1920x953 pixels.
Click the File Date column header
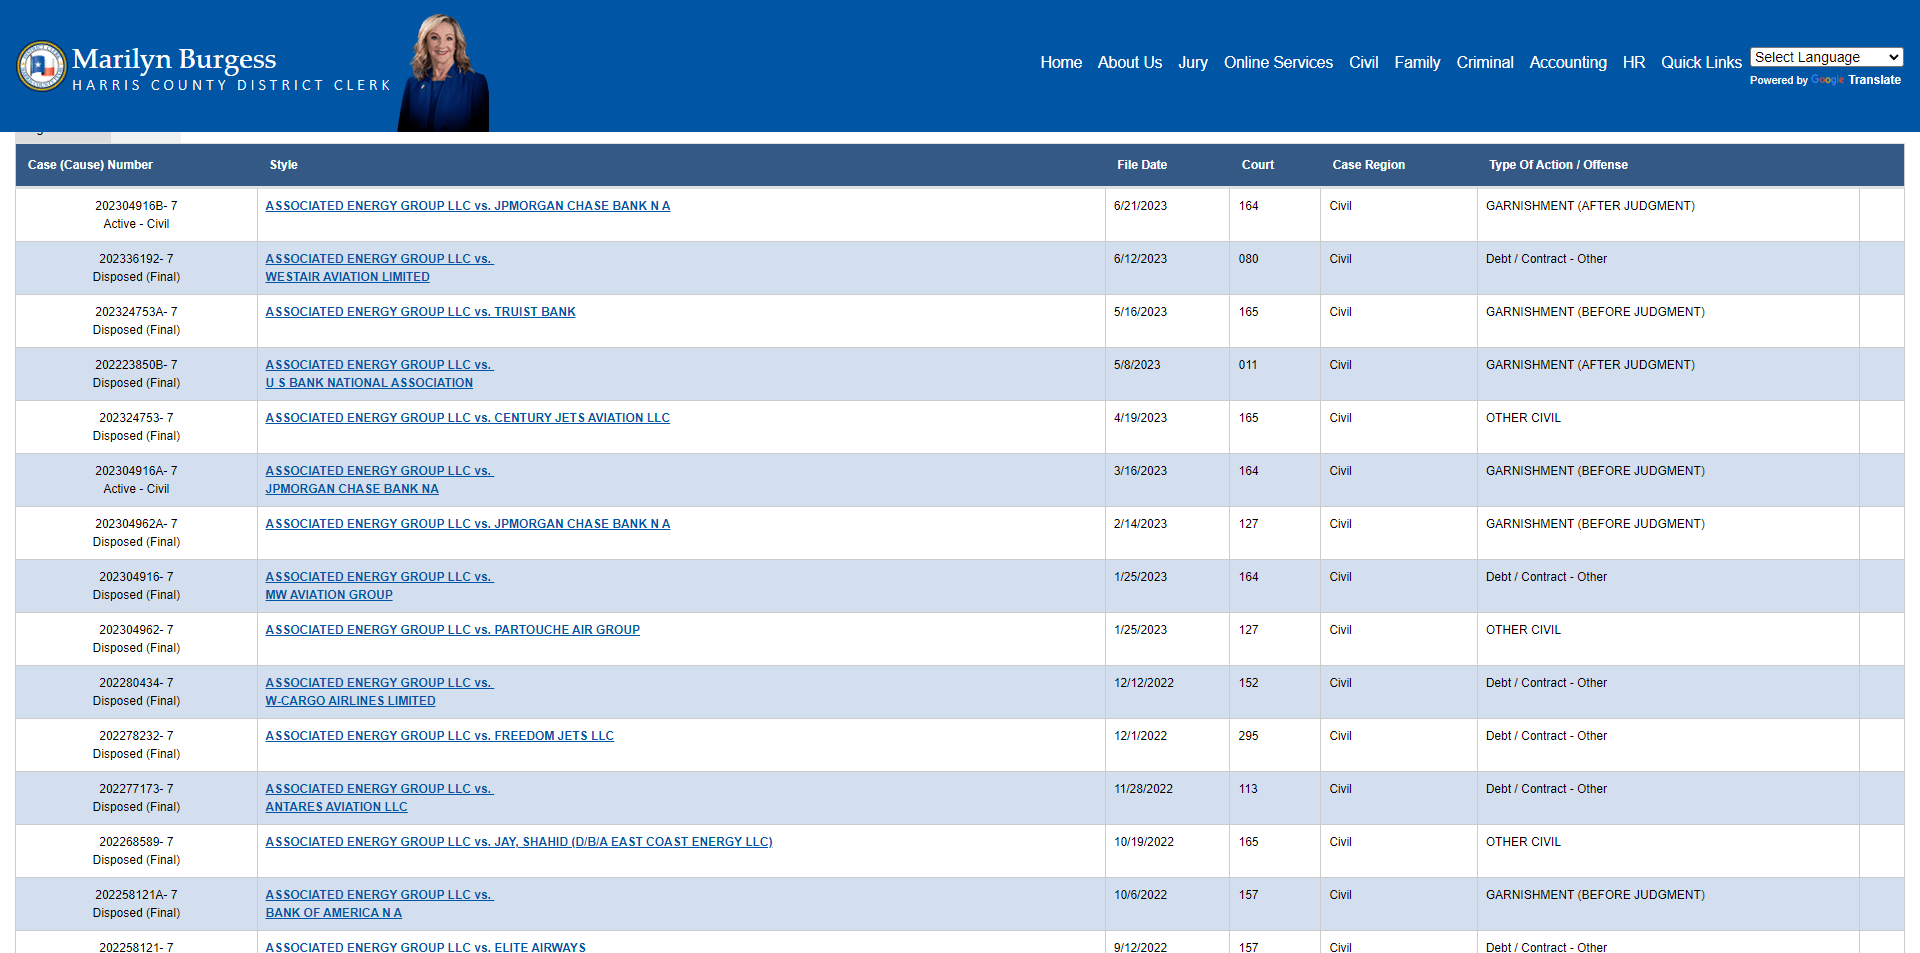pyautogui.click(x=1142, y=165)
